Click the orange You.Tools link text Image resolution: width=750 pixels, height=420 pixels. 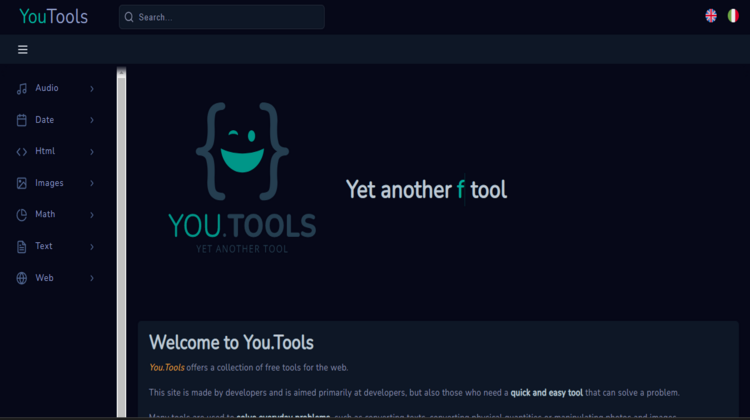[166, 367]
